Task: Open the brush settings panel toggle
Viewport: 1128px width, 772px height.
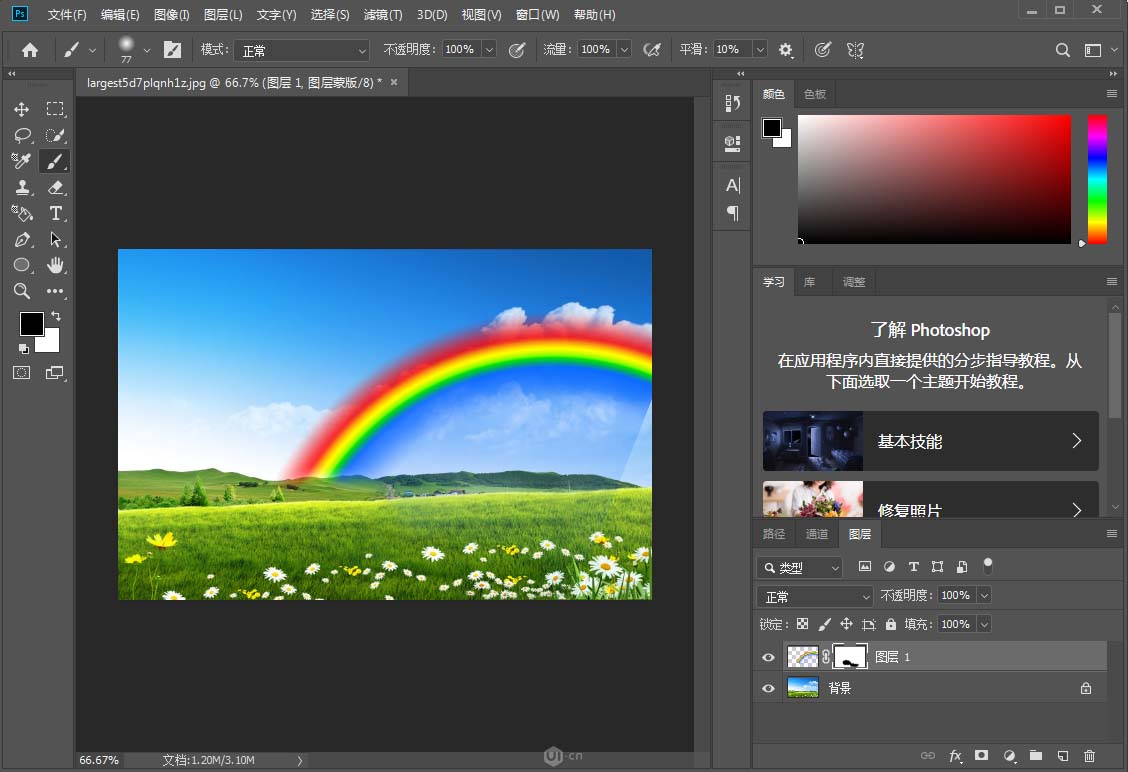Action: (173, 50)
